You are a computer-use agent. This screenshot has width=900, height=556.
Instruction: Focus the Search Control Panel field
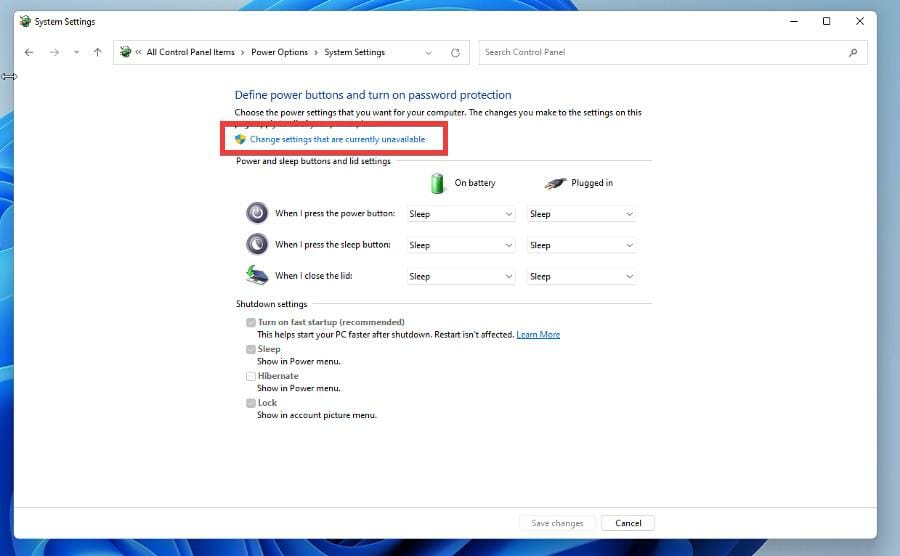[x=673, y=52]
